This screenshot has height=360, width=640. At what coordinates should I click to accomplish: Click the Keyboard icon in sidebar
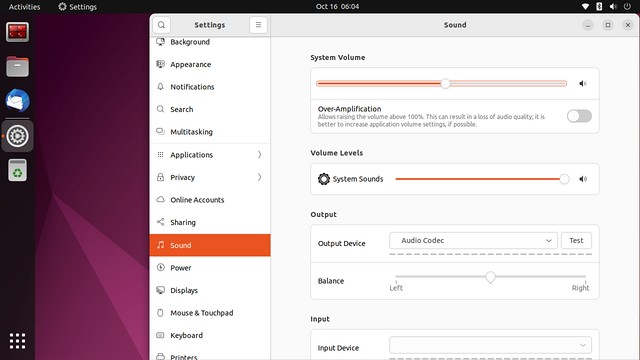[160, 335]
